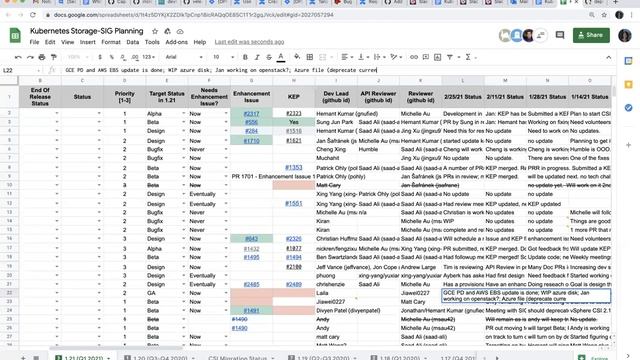This screenshot has width=640, height=360.
Task: Open the Edit menu
Action: [50, 42]
